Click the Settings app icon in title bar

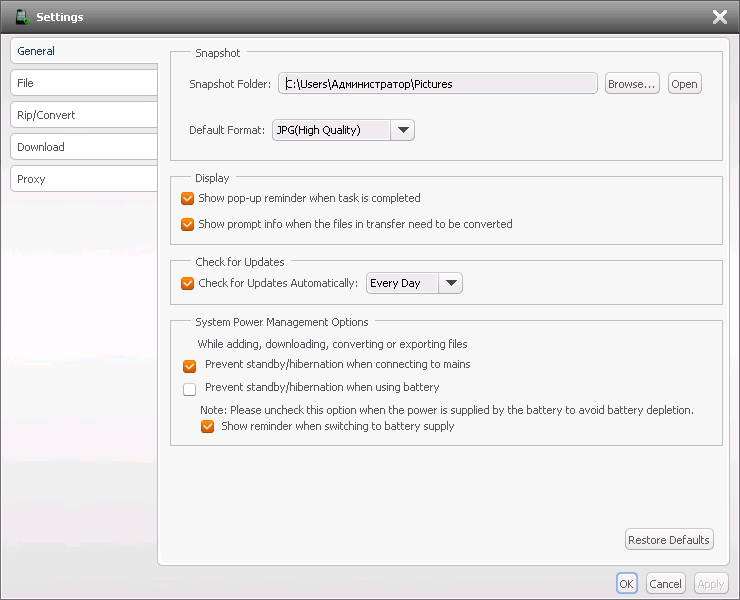click(22, 16)
